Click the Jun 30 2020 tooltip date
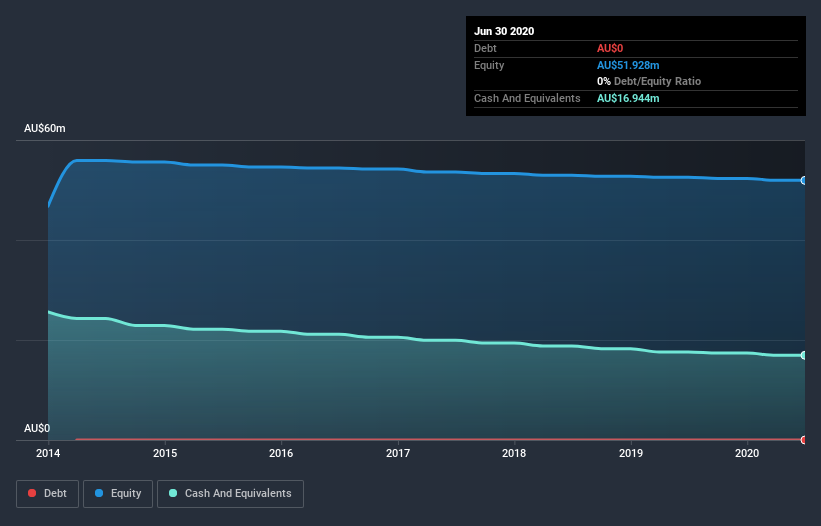Screen dimensions: 821x526 pos(504,31)
